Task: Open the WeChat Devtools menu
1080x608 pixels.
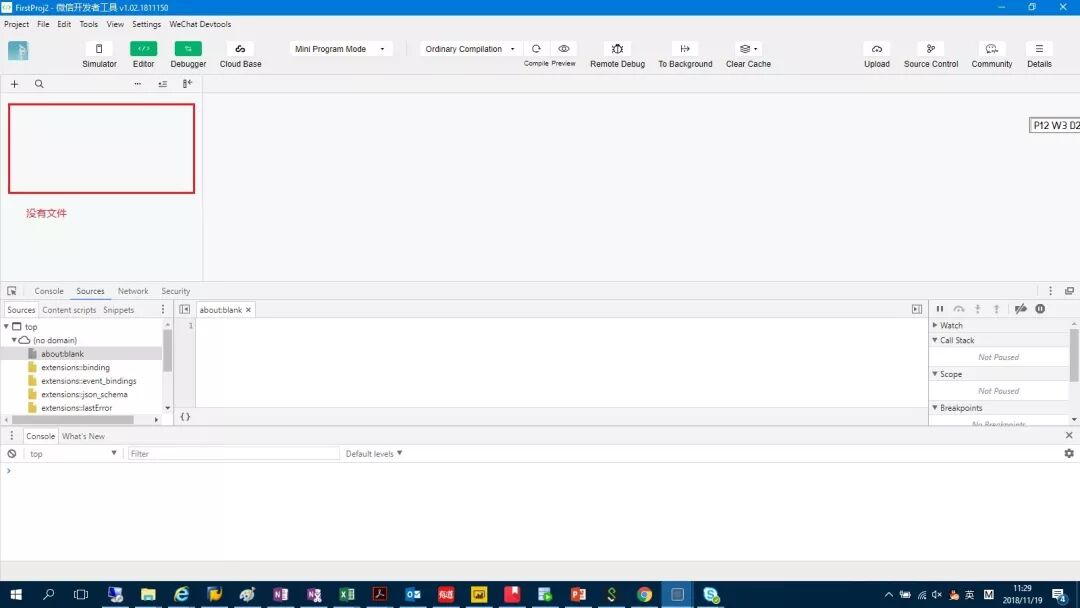Action: 200,24
